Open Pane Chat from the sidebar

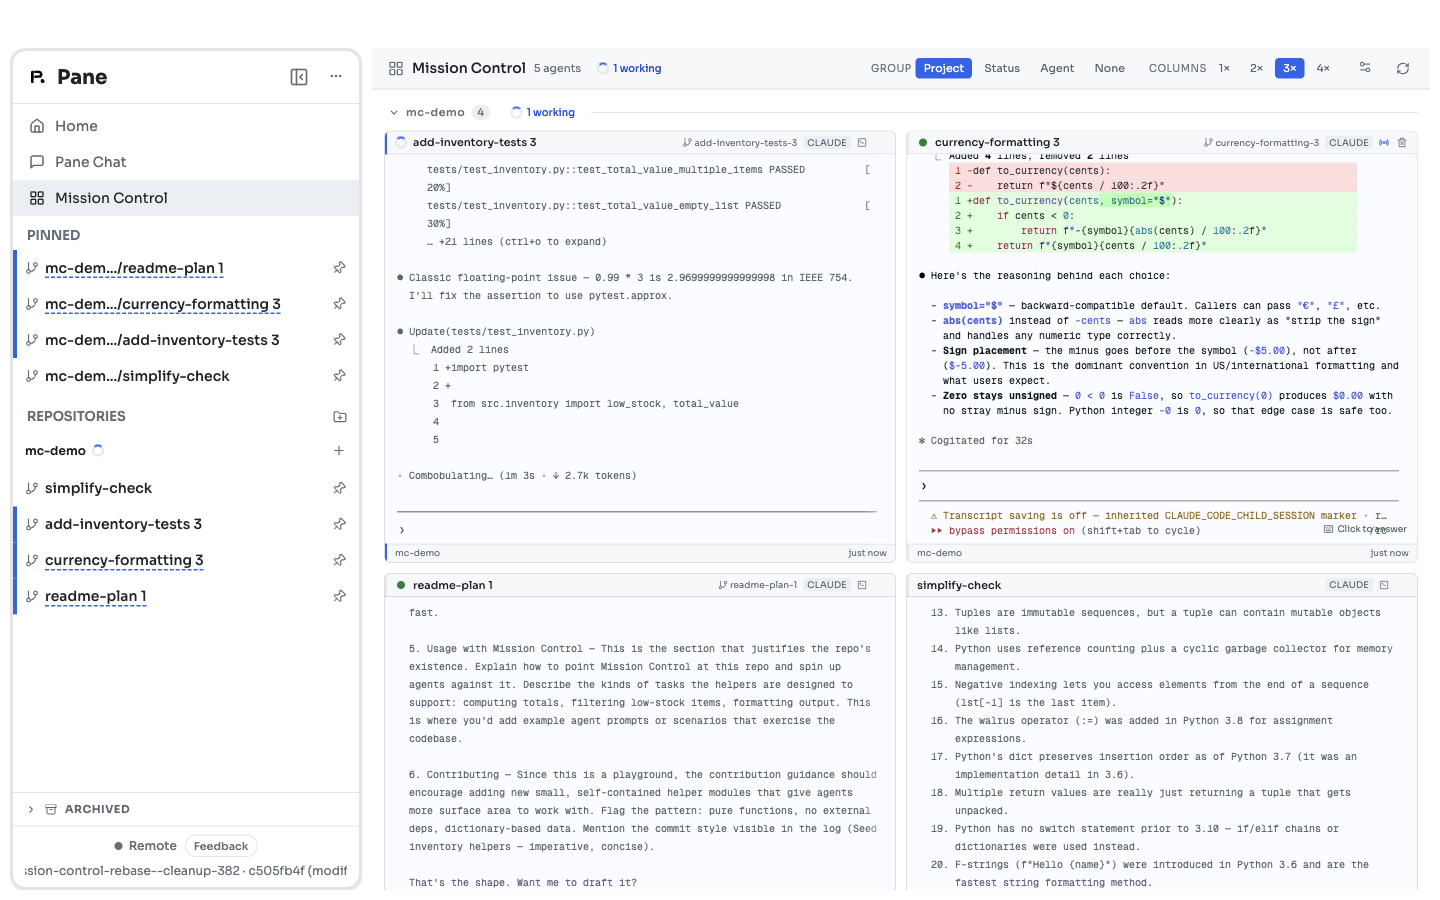[186, 162]
